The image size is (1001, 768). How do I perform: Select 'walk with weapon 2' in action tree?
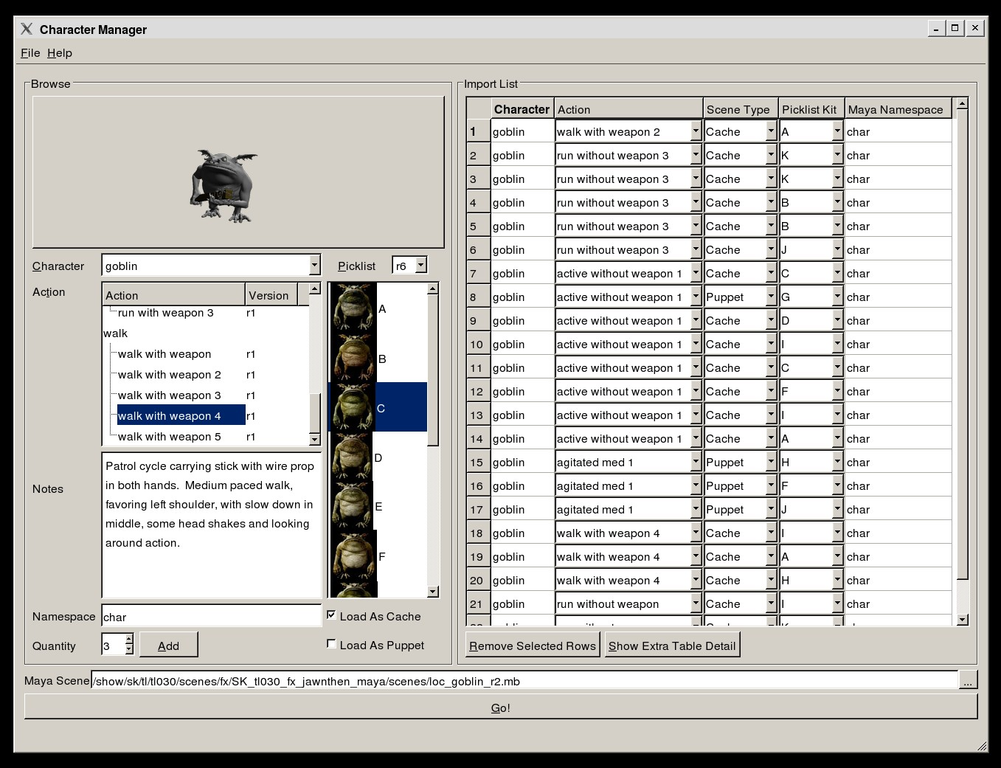pyautogui.click(x=169, y=375)
